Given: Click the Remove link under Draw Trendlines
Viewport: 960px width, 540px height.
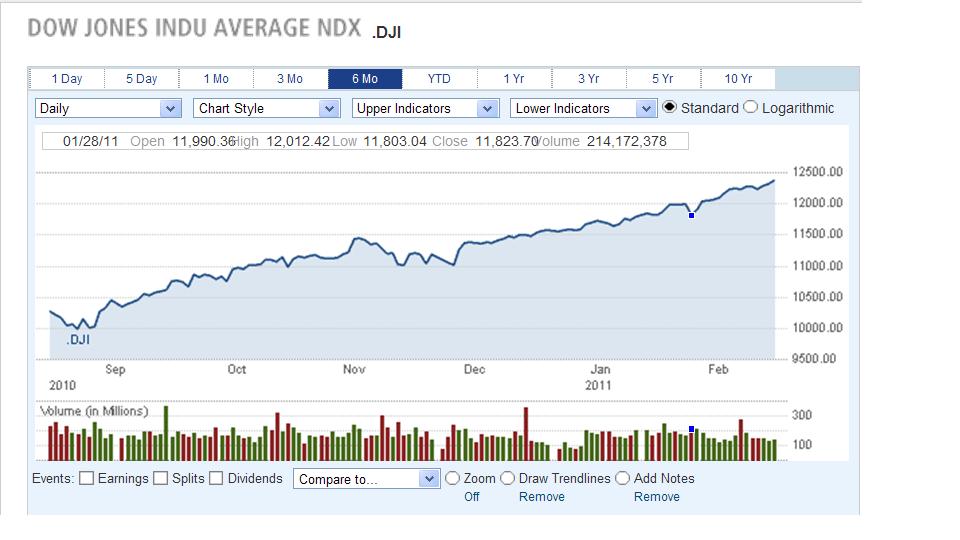Looking at the screenshot, I should [x=541, y=496].
